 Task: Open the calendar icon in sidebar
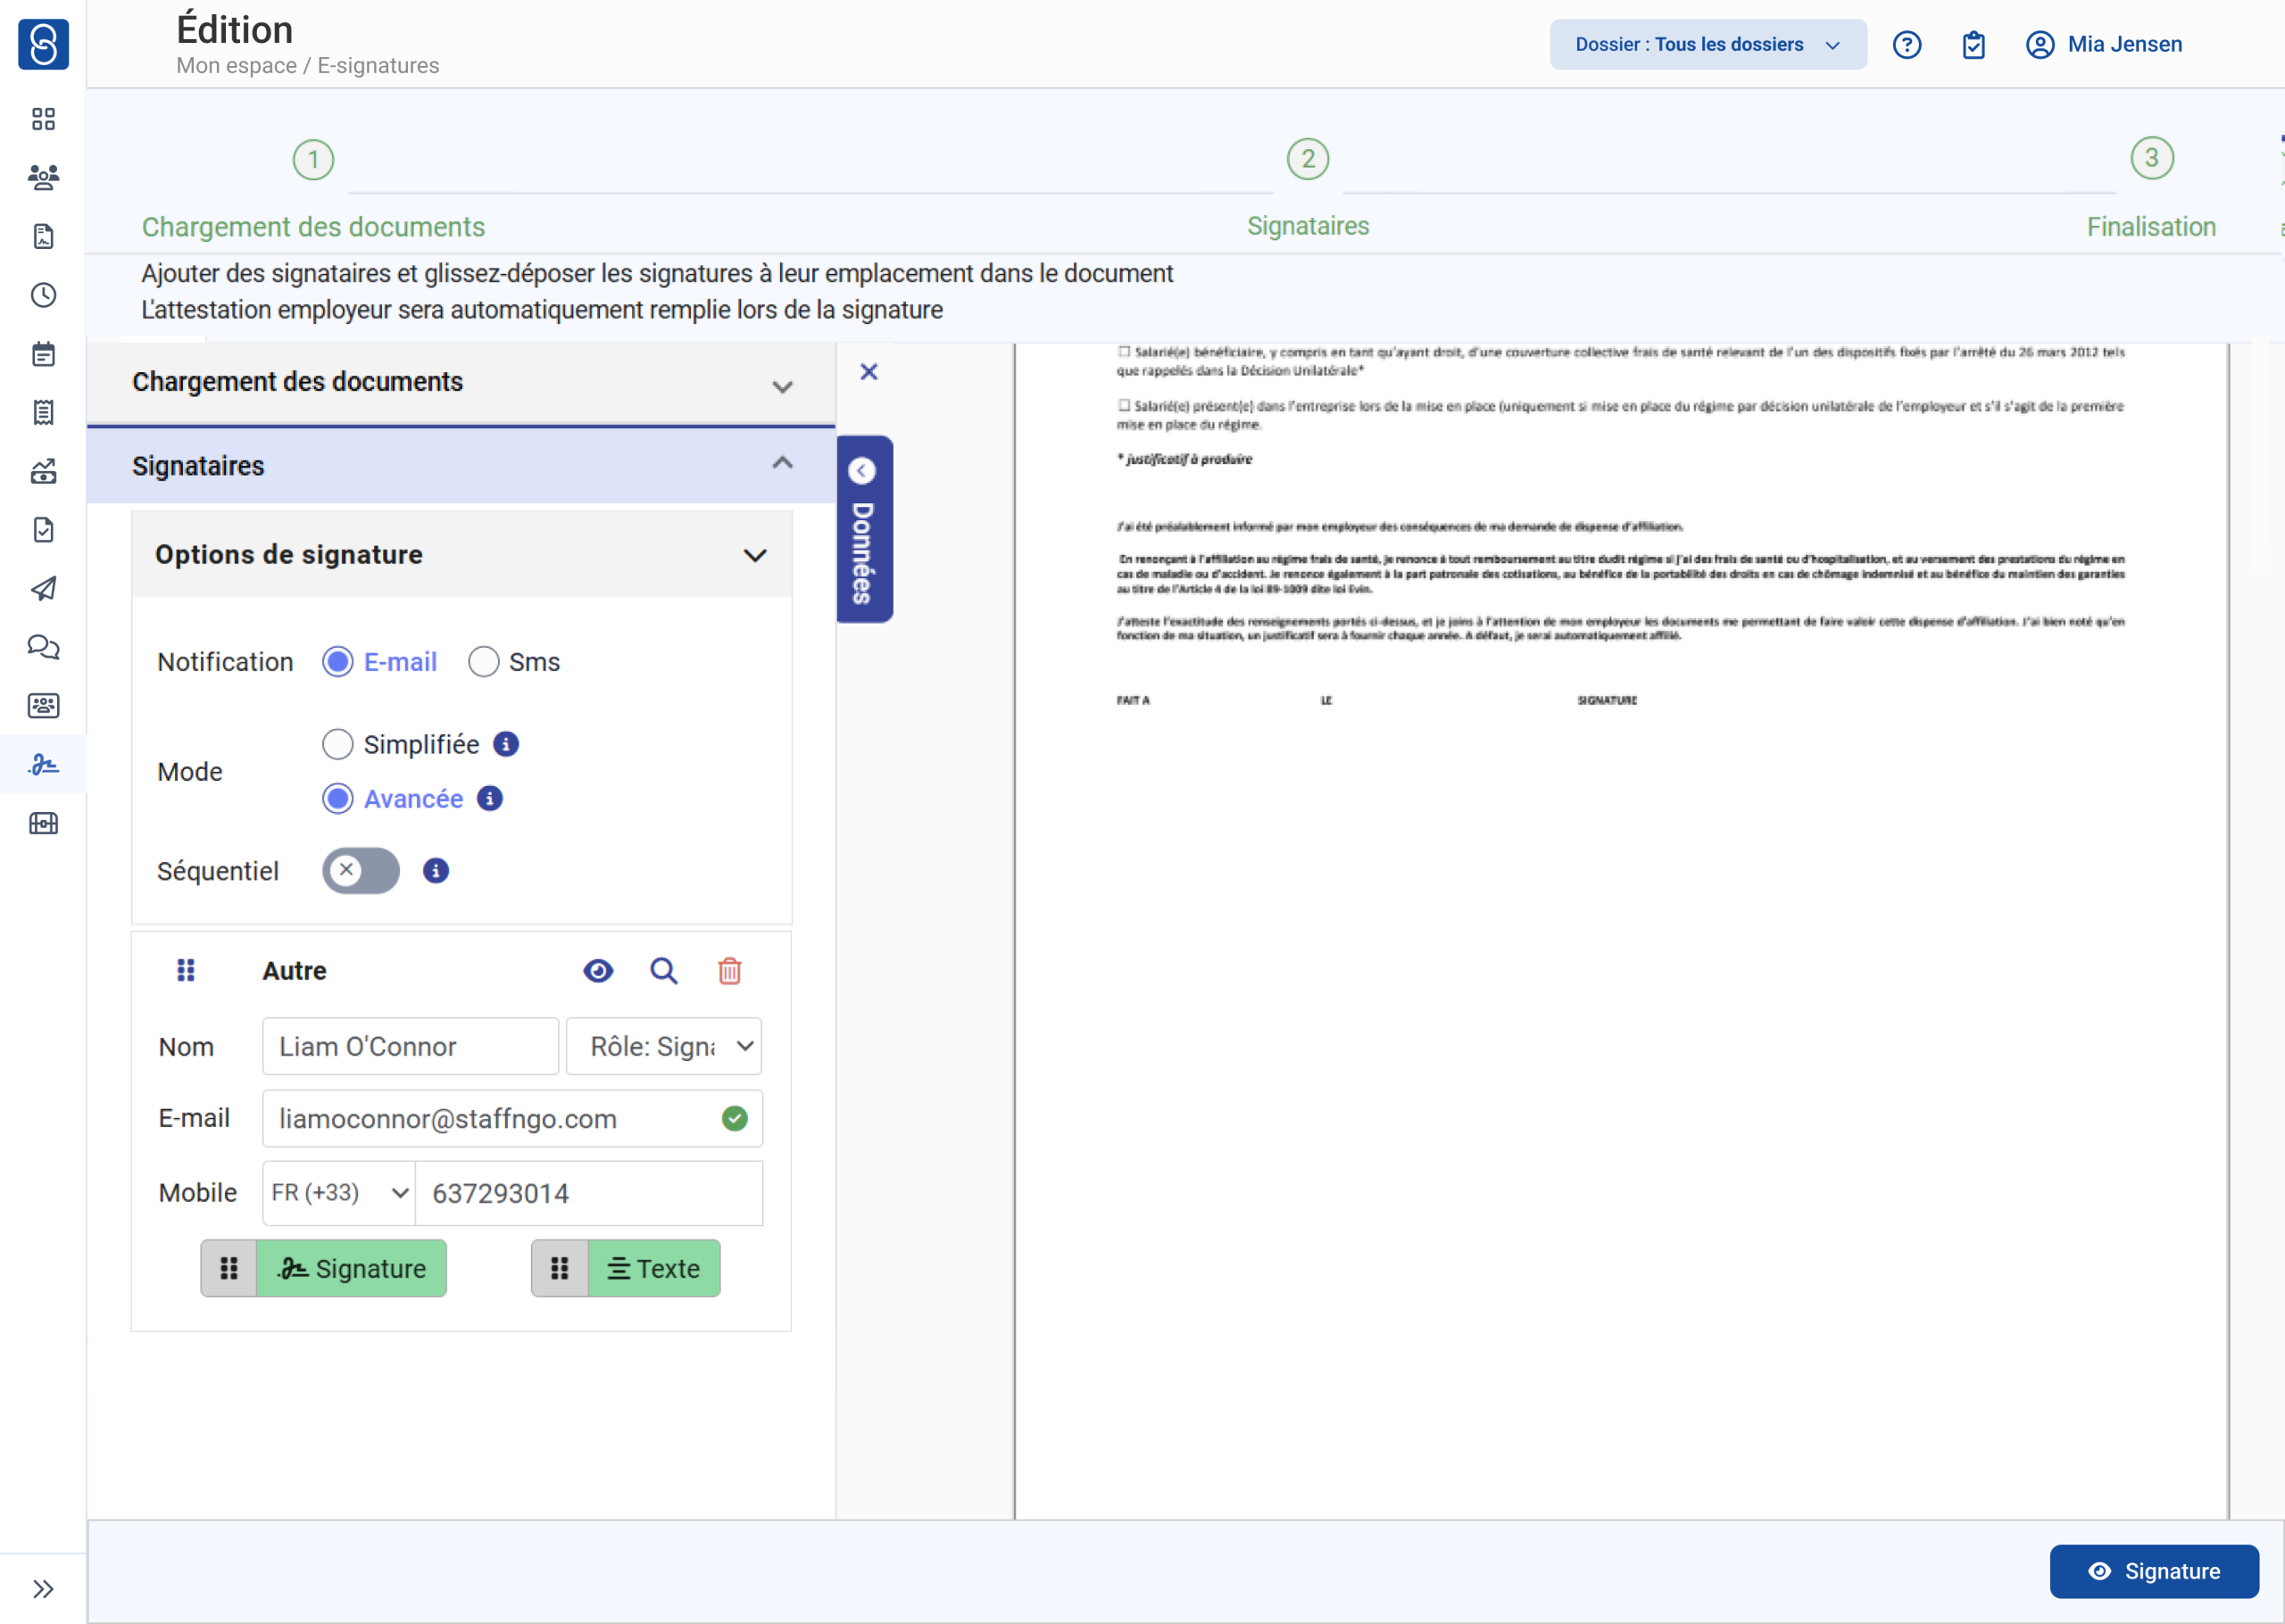tap(43, 354)
